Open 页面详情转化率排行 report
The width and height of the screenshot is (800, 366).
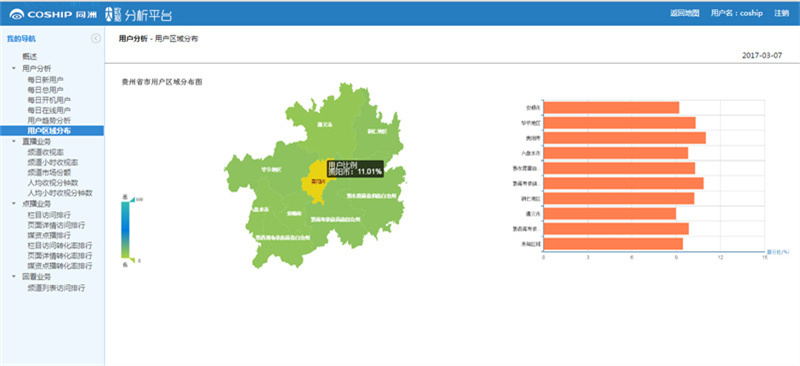[x=60, y=256]
